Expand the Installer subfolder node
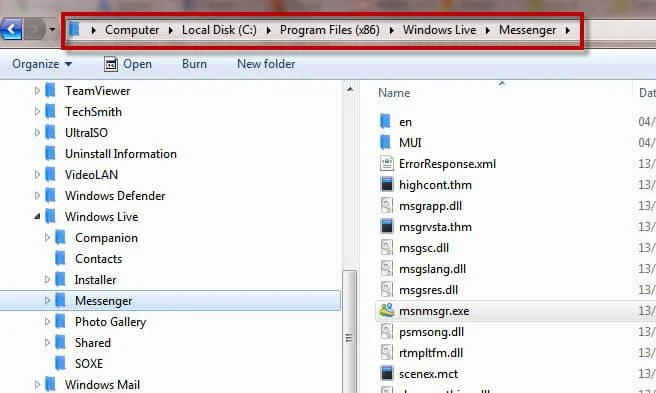This screenshot has width=656, height=393. coord(47,279)
